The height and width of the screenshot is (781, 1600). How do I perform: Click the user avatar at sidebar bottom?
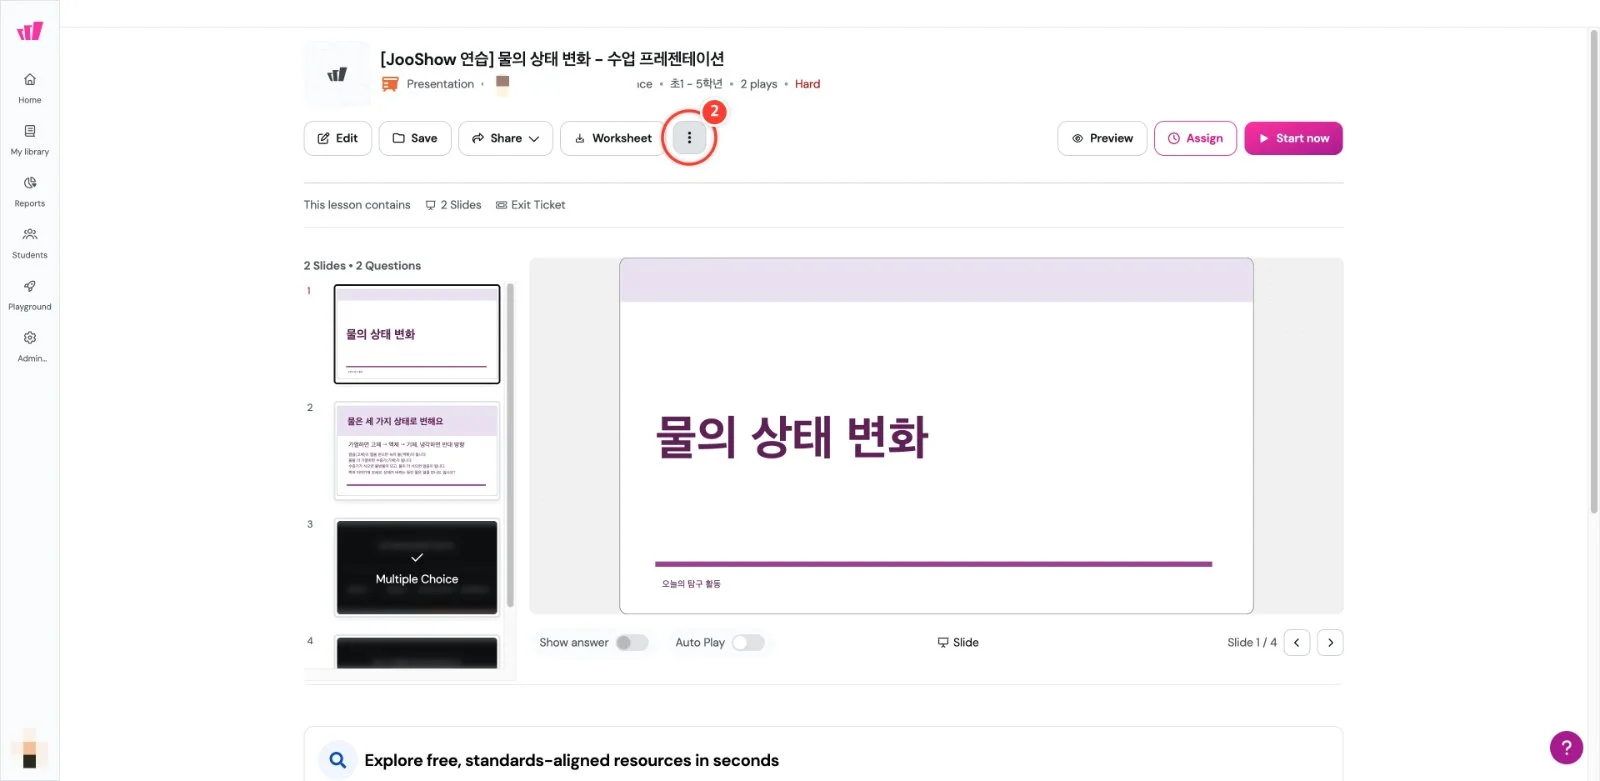tap(29, 748)
